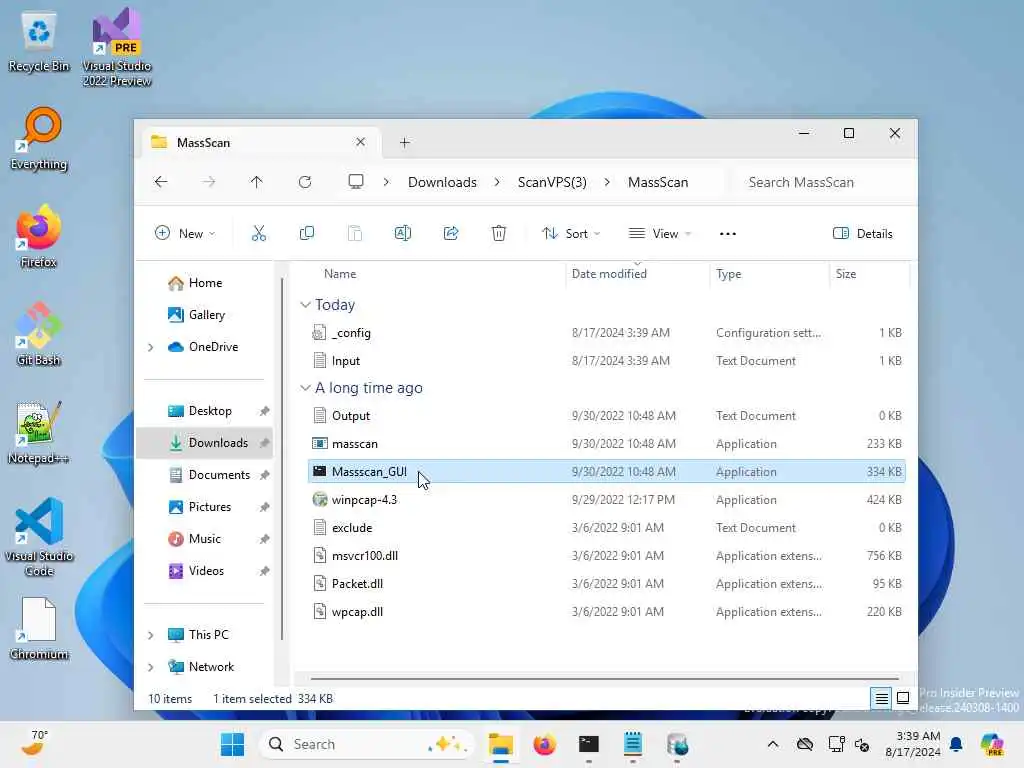Expand Network tree node
This screenshot has height=768, width=1024.
tap(151, 667)
